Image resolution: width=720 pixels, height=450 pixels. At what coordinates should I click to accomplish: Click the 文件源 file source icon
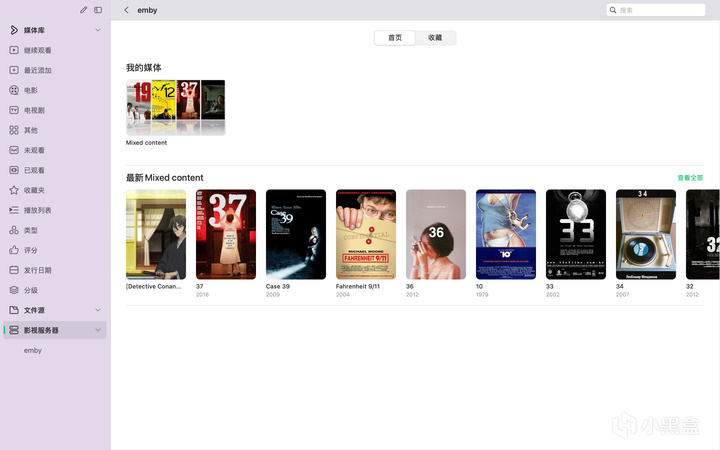(x=14, y=310)
